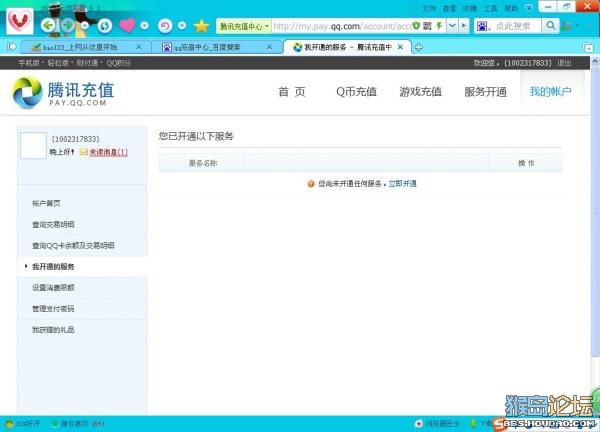Image resolution: width=600 pixels, height=432 pixels.
Task: Click the 立即开通 link
Action: point(403,183)
